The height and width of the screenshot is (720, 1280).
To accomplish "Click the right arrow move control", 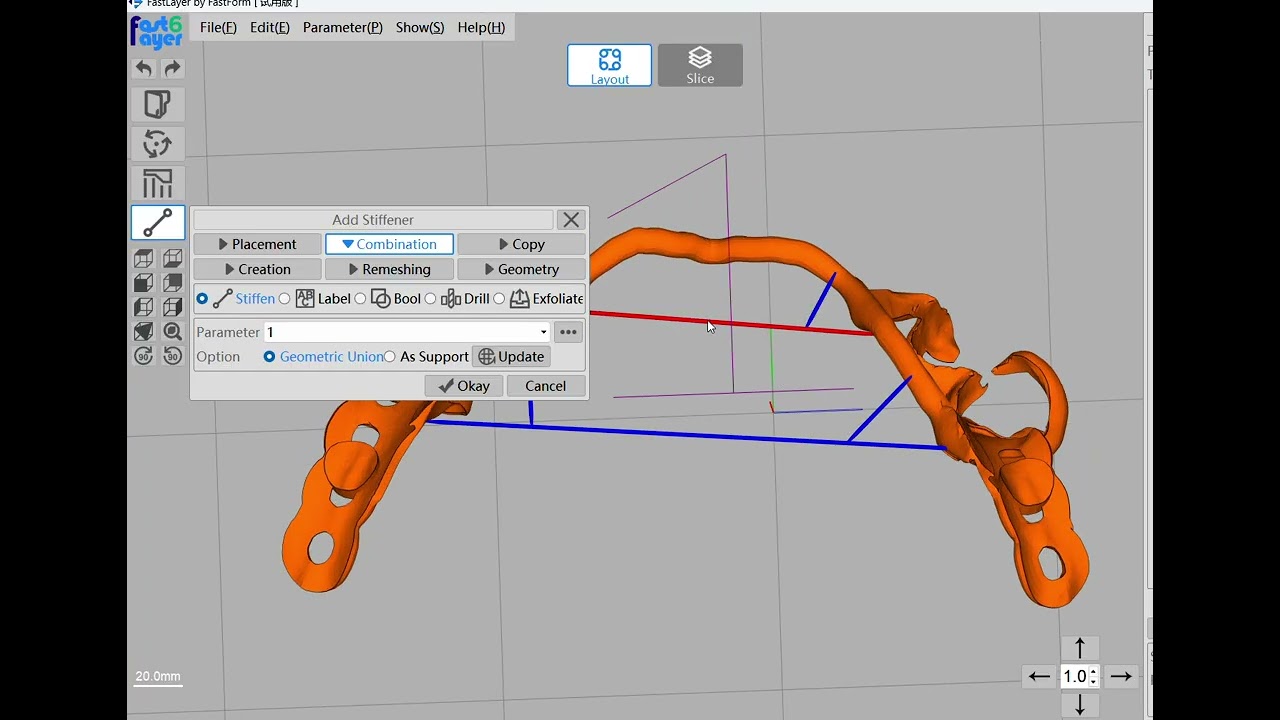I will (1121, 677).
